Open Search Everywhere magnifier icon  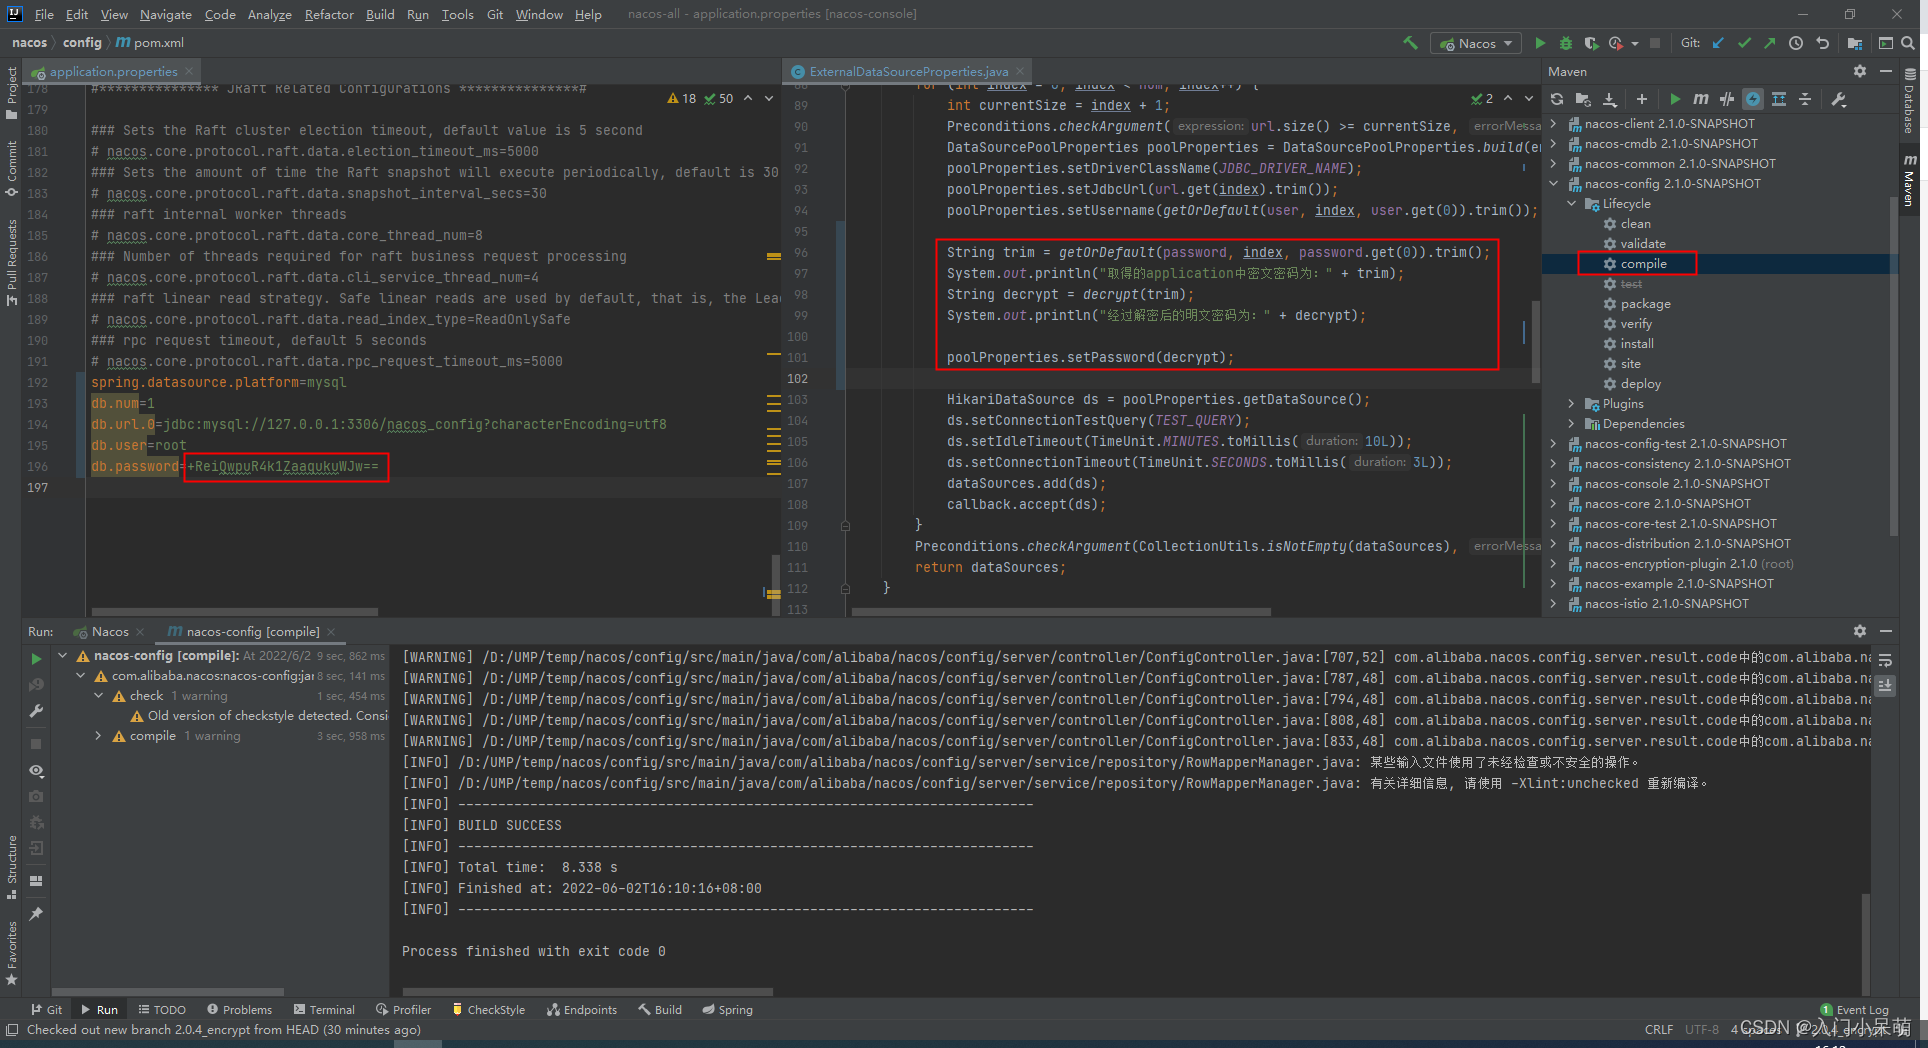[1908, 43]
